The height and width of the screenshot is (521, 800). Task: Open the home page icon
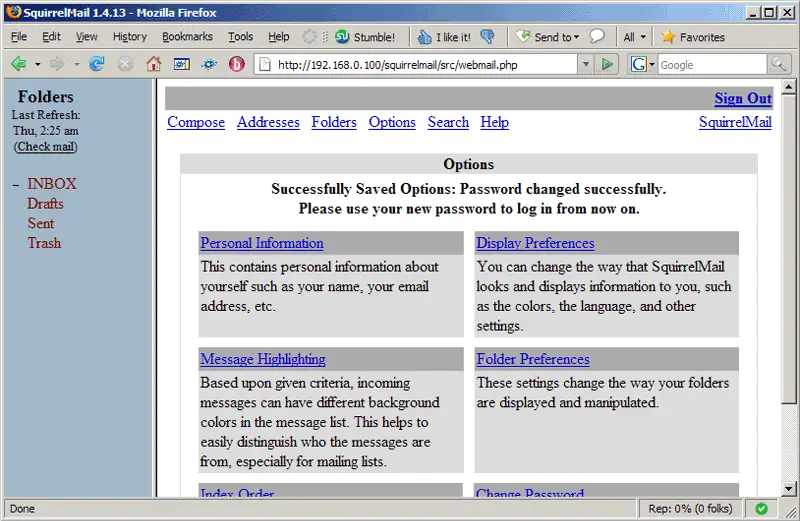[x=153, y=64]
